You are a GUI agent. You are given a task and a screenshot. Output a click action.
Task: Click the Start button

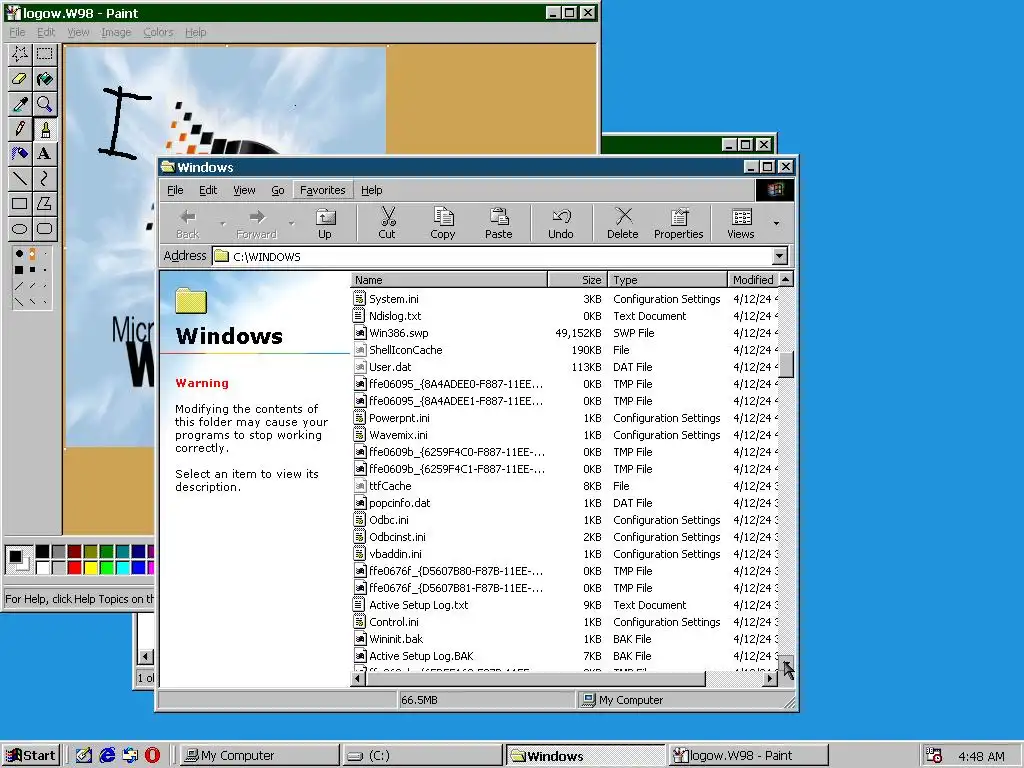(x=31, y=756)
